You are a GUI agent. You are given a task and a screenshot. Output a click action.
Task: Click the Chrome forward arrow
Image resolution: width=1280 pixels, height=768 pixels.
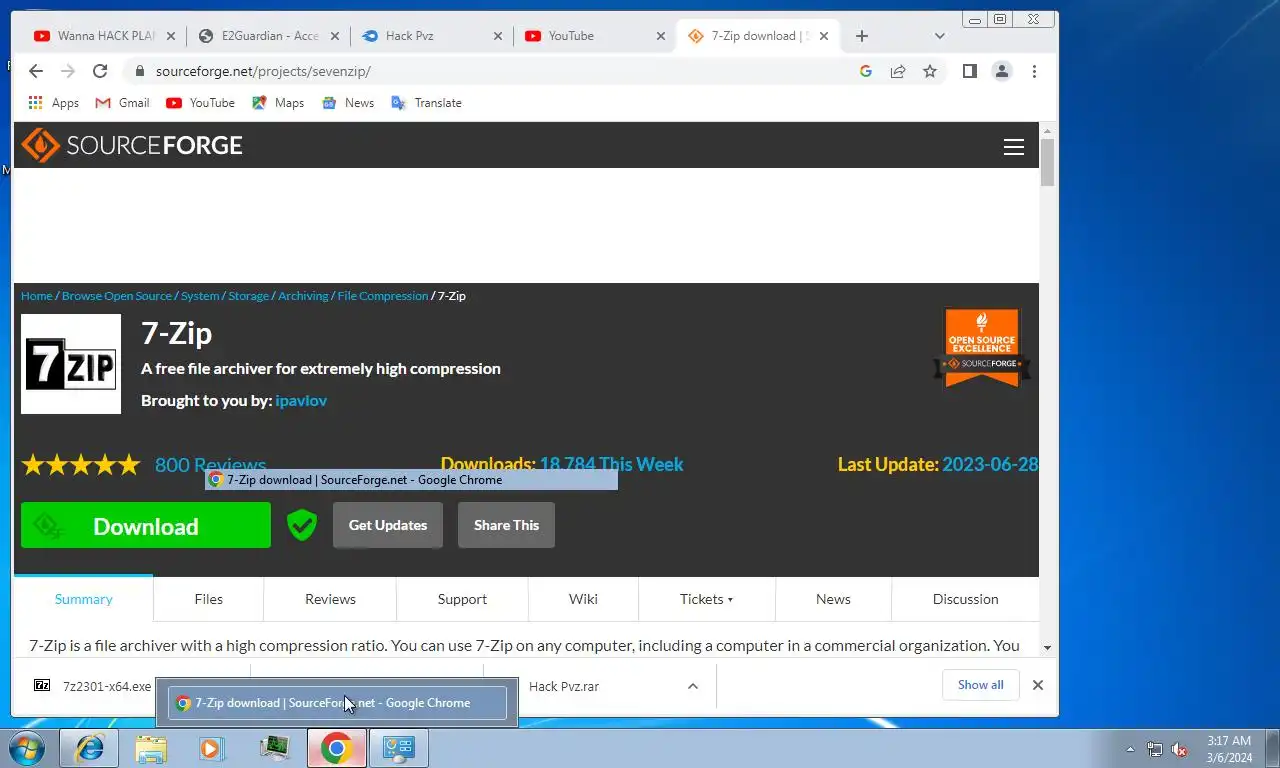click(68, 71)
